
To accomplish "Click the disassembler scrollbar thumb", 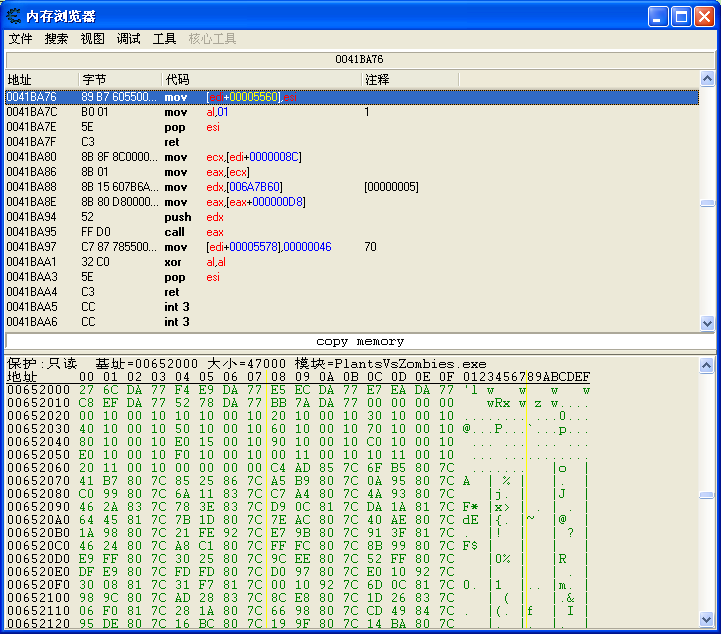I will click(x=707, y=203).
